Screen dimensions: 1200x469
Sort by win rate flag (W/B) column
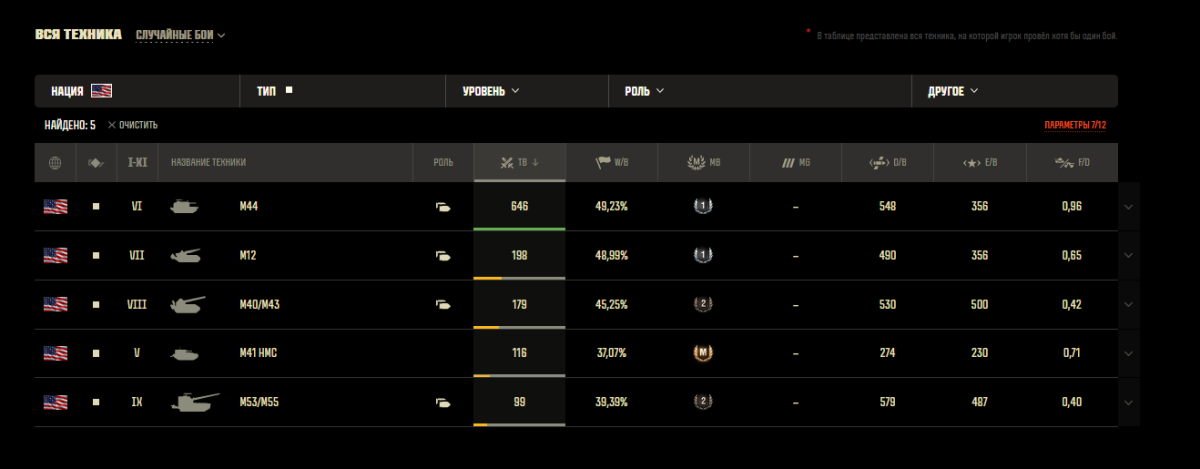612,162
